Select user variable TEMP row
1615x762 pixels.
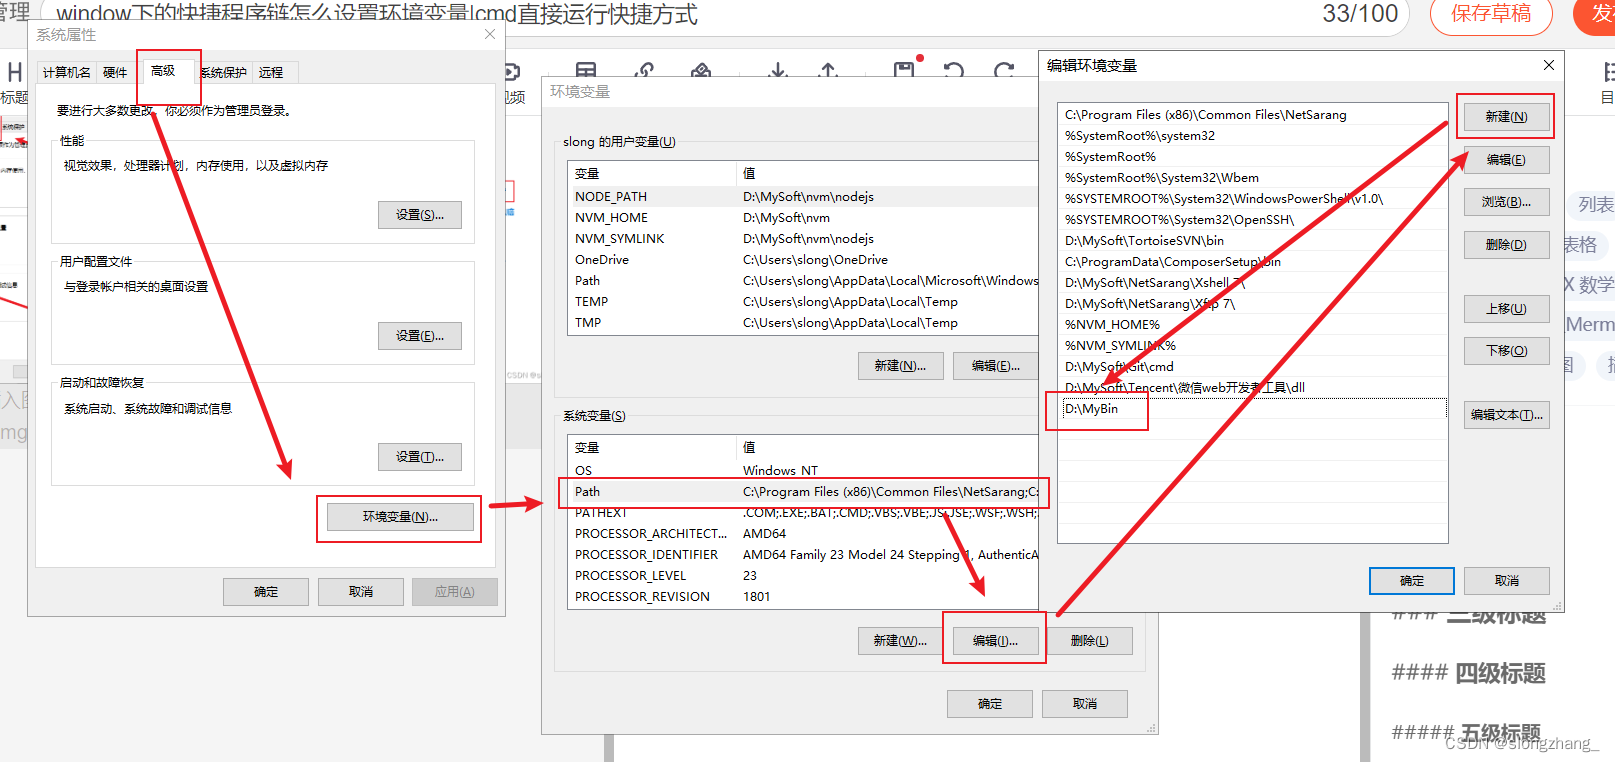click(804, 302)
